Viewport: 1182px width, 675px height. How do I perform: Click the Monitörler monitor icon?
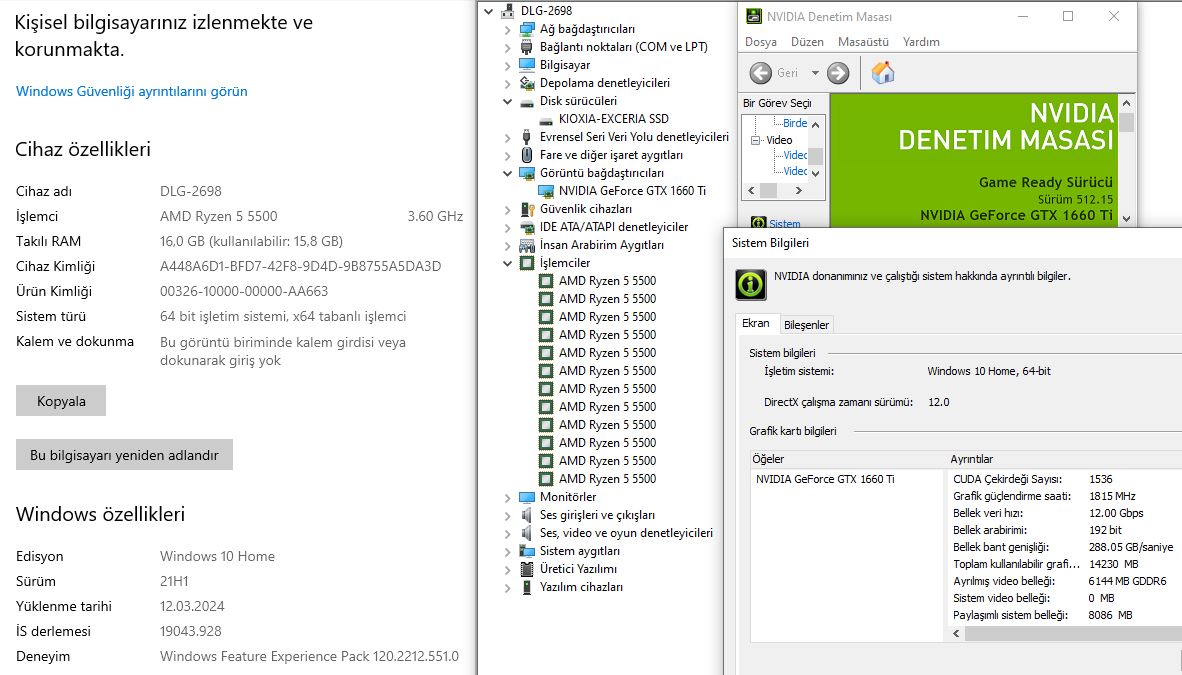(x=527, y=497)
